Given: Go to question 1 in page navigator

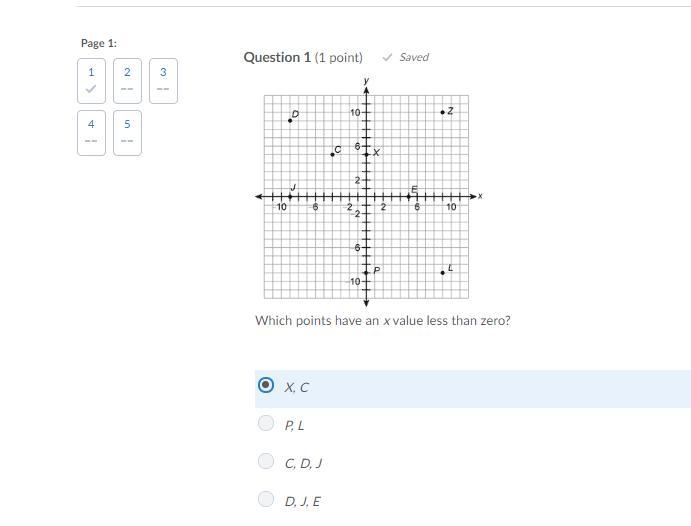Looking at the screenshot, I should [x=91, y=80].
